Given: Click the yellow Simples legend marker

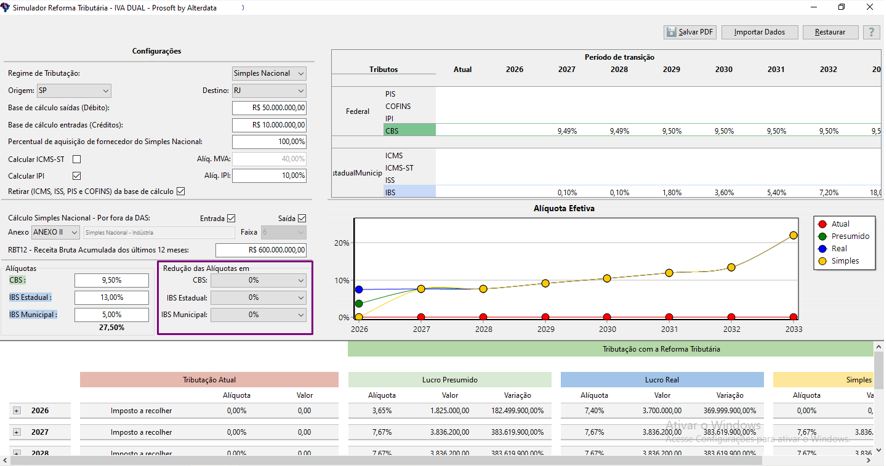Looking at the screenshot, I should (822, 261).
